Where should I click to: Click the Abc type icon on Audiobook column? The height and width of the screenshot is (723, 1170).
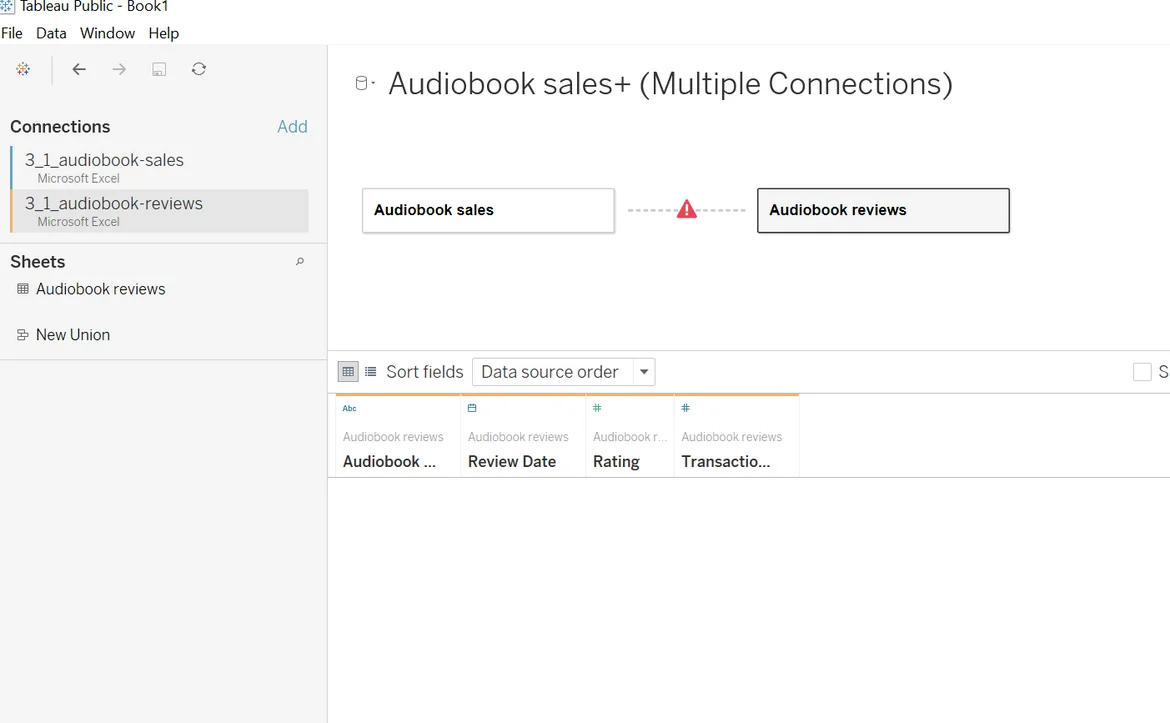[x=349, y=408]
